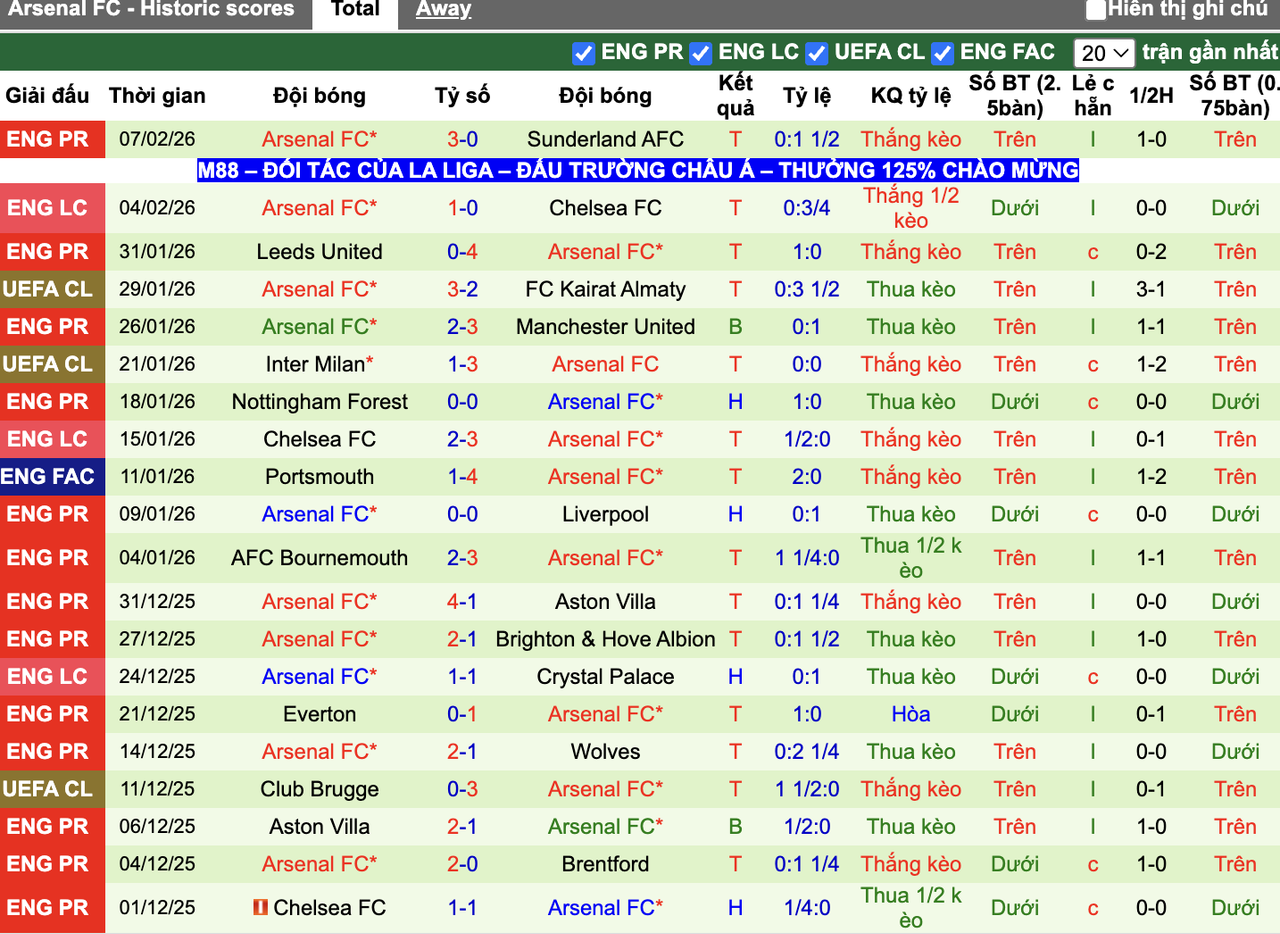Click the M88 La Liga partner banner
This screenshot has height=934, width=1280.
[638, 171]
